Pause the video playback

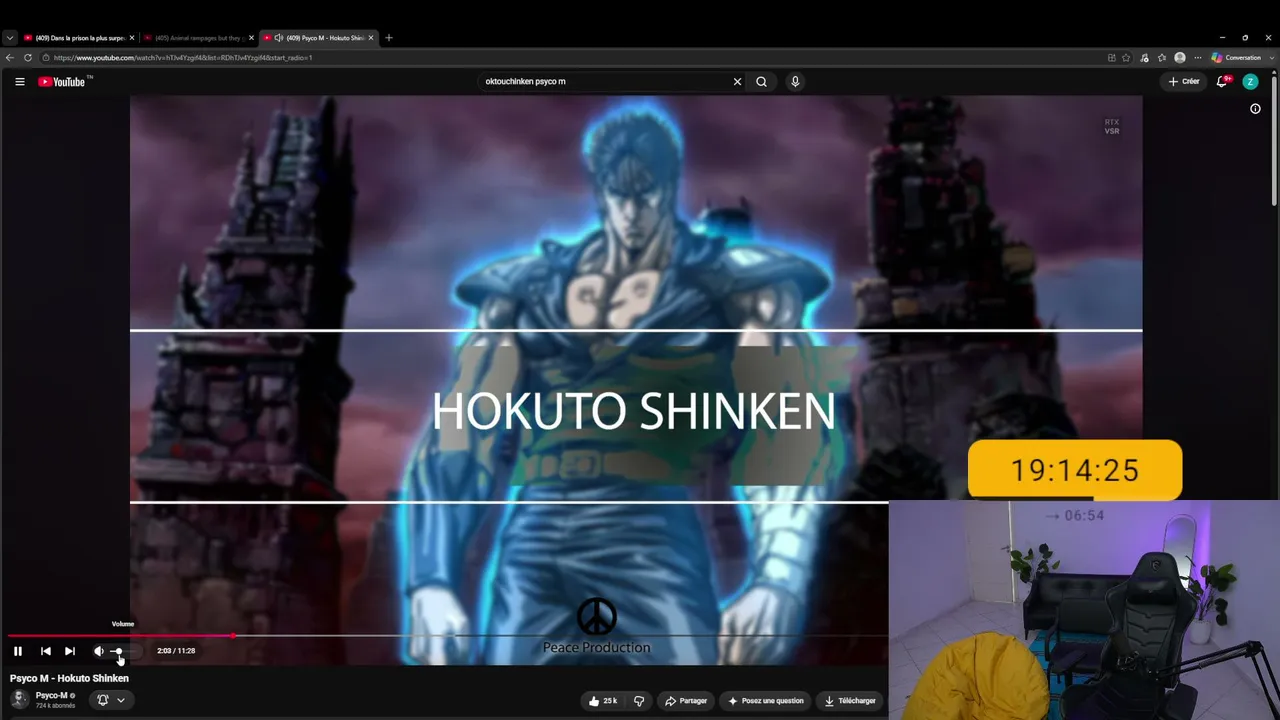click(18, 651)
